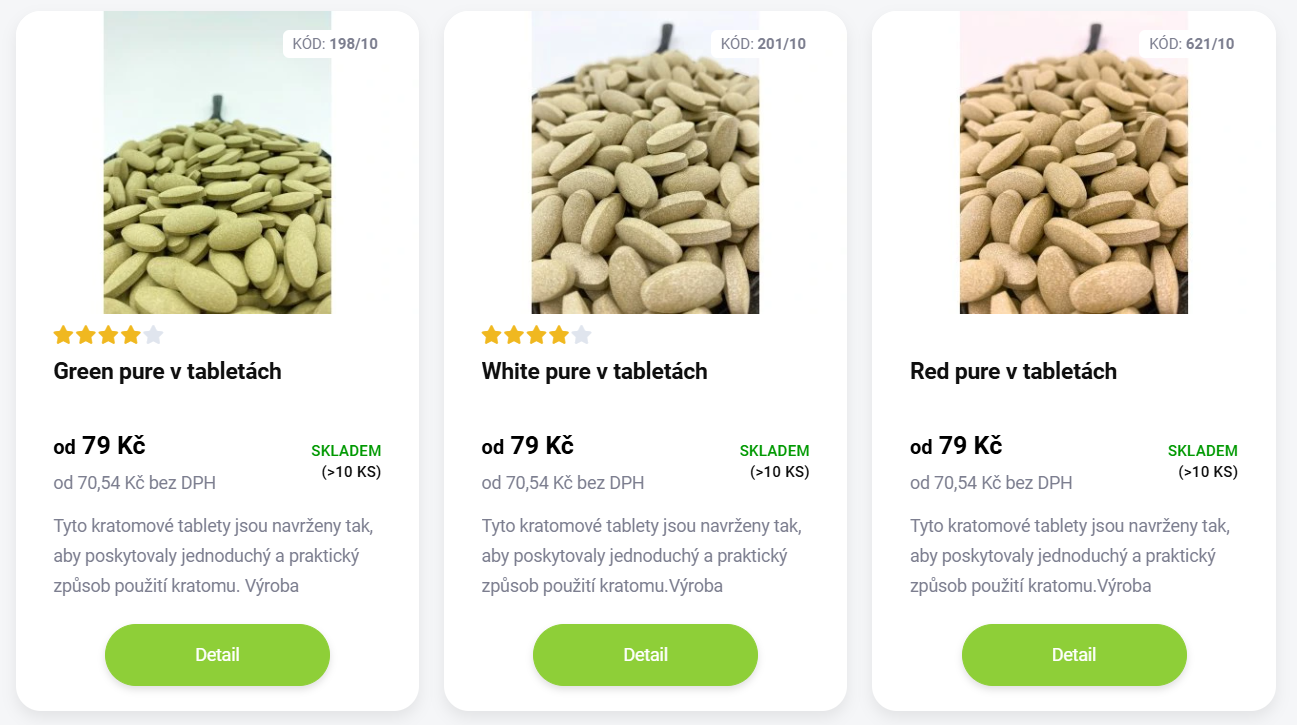This screenshot has width=1297, height=725.
Task: Click the first gold star on Green pure
Action: coord(64,335)
